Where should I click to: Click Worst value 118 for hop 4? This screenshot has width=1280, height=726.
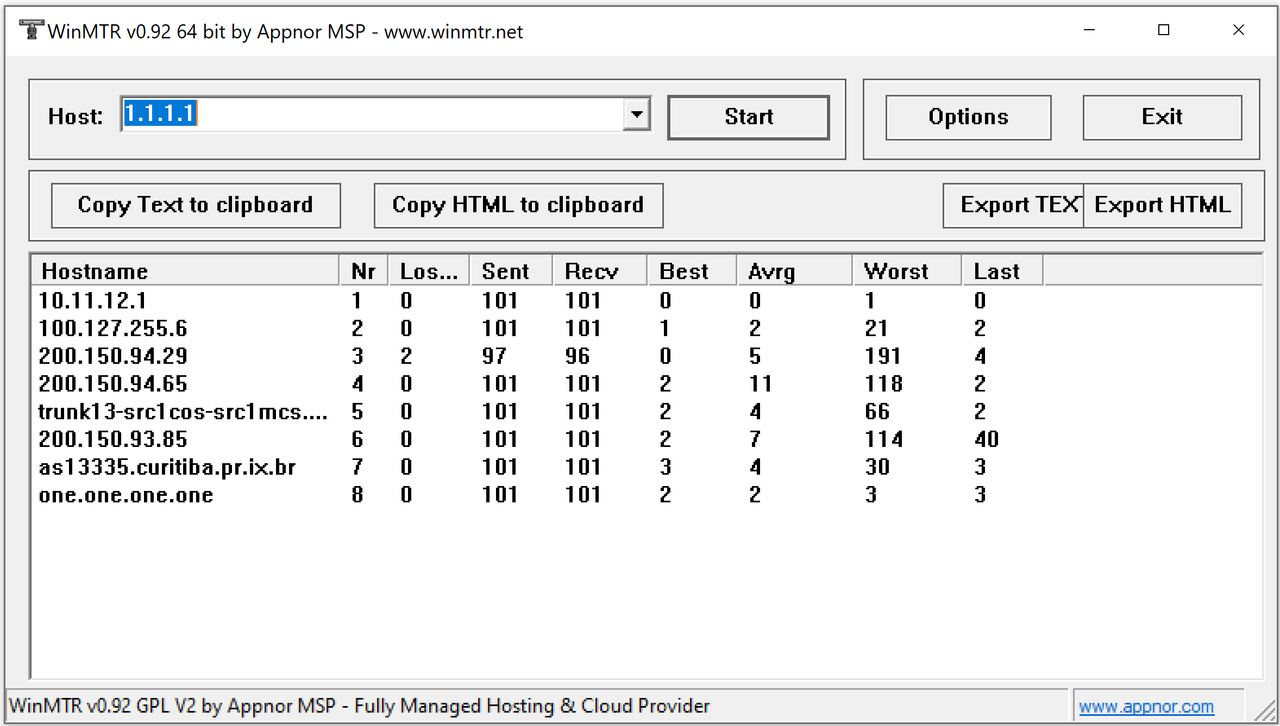884,384
